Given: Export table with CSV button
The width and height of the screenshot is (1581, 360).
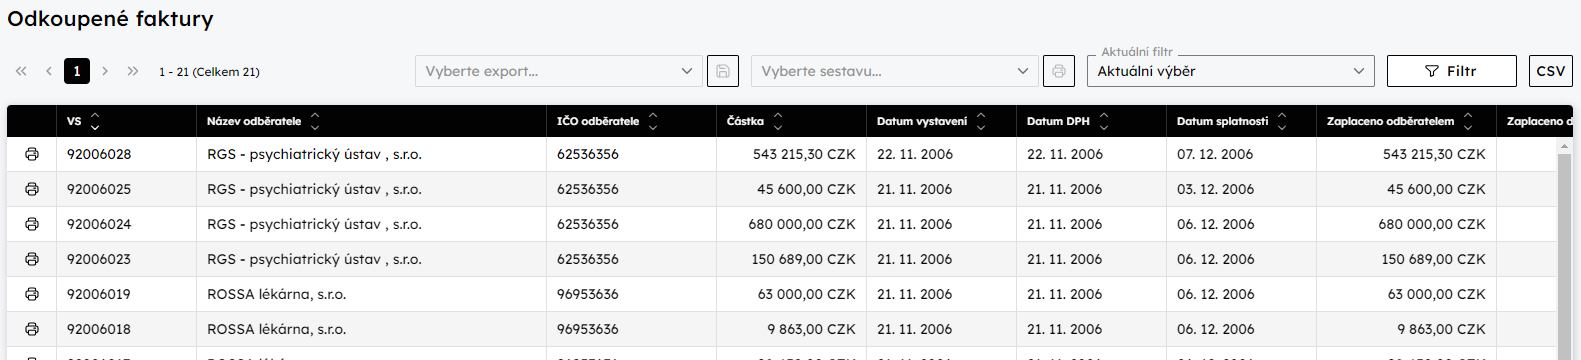Looking at the screenshot, I should (x=1551, y=71).
